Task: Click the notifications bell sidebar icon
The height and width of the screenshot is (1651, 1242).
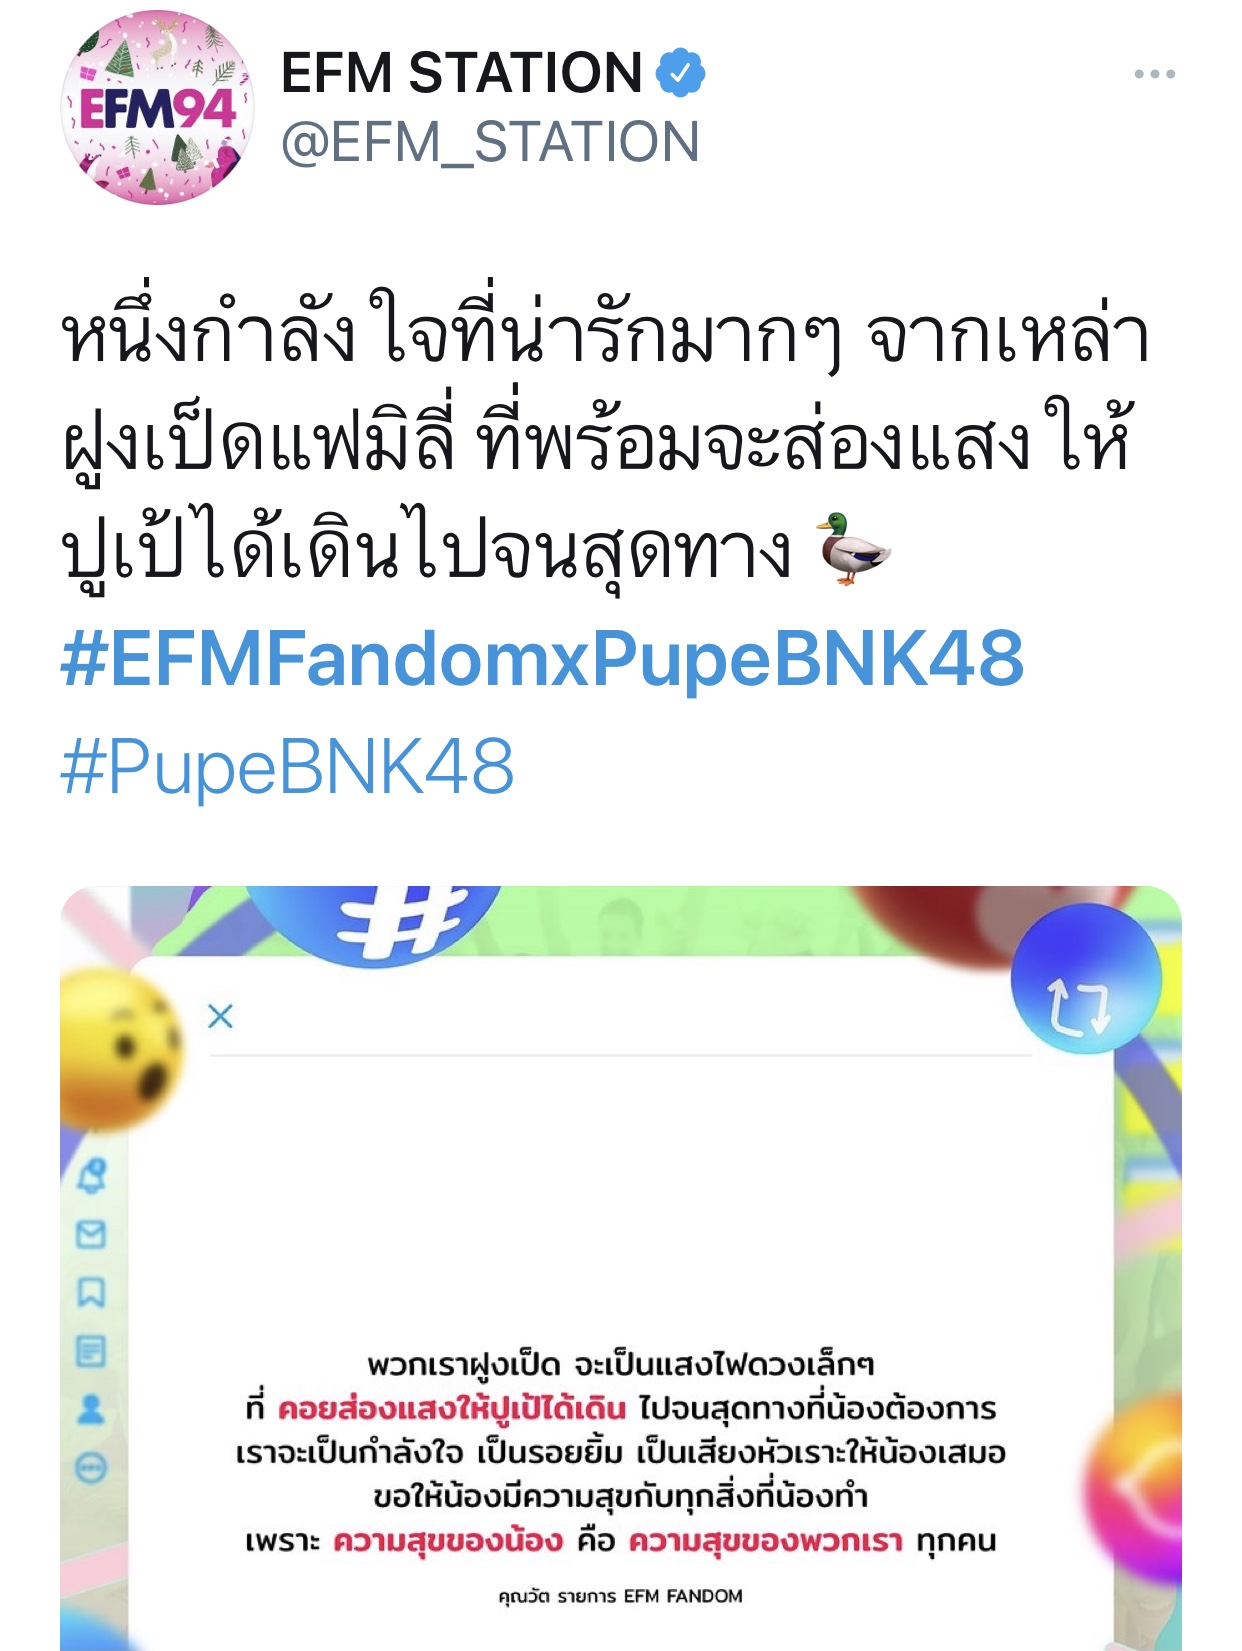Action: pyautogui.click(x=92, y=1176)
